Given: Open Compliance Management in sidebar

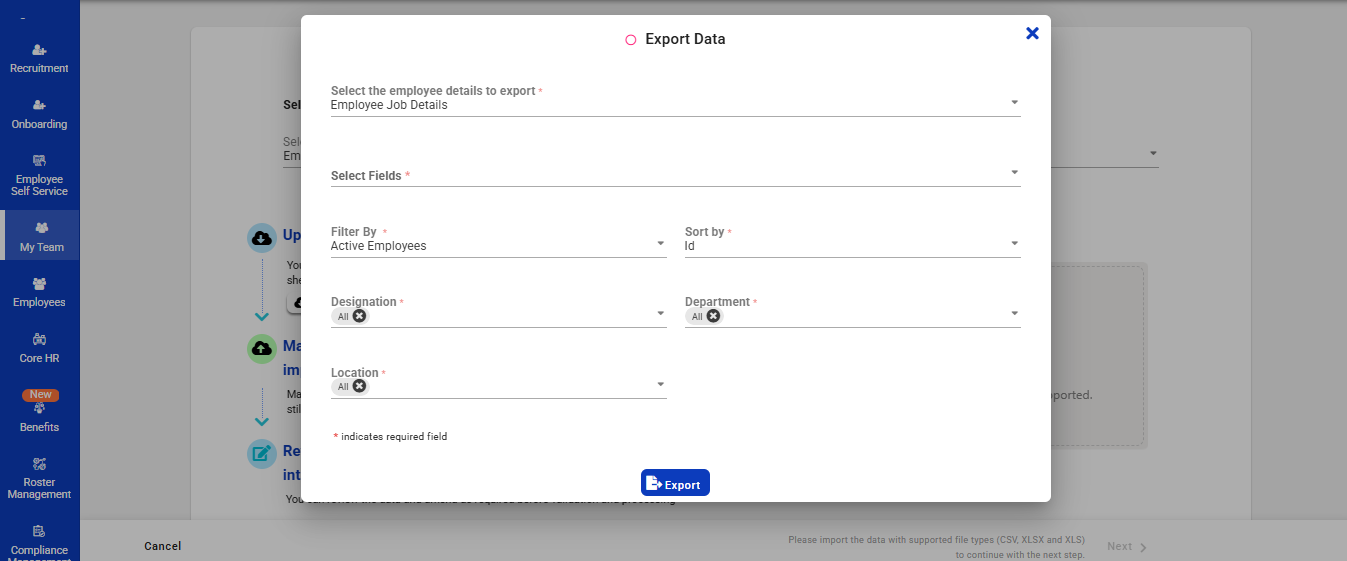Looking at the screenshot, I should point(39,531).
